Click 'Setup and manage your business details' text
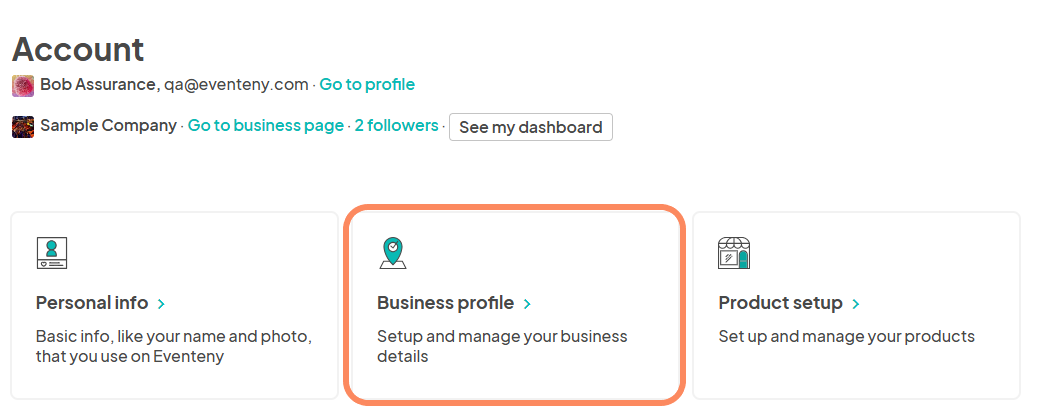Image resolution: width=1037 pixels, height=412 pixels. (502, 346)
